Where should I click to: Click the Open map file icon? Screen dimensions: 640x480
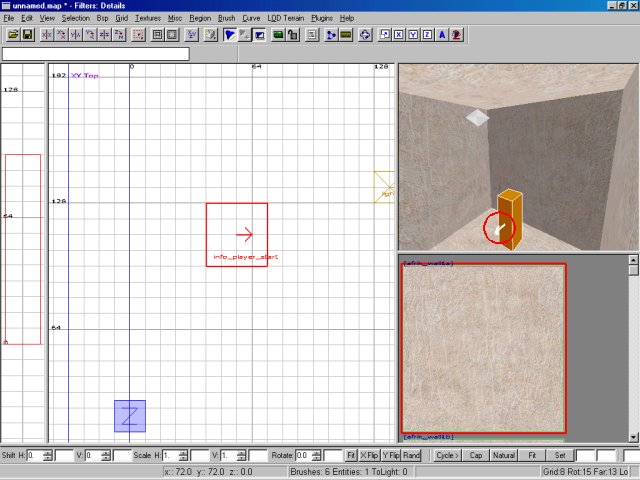(x=13, y=35)
